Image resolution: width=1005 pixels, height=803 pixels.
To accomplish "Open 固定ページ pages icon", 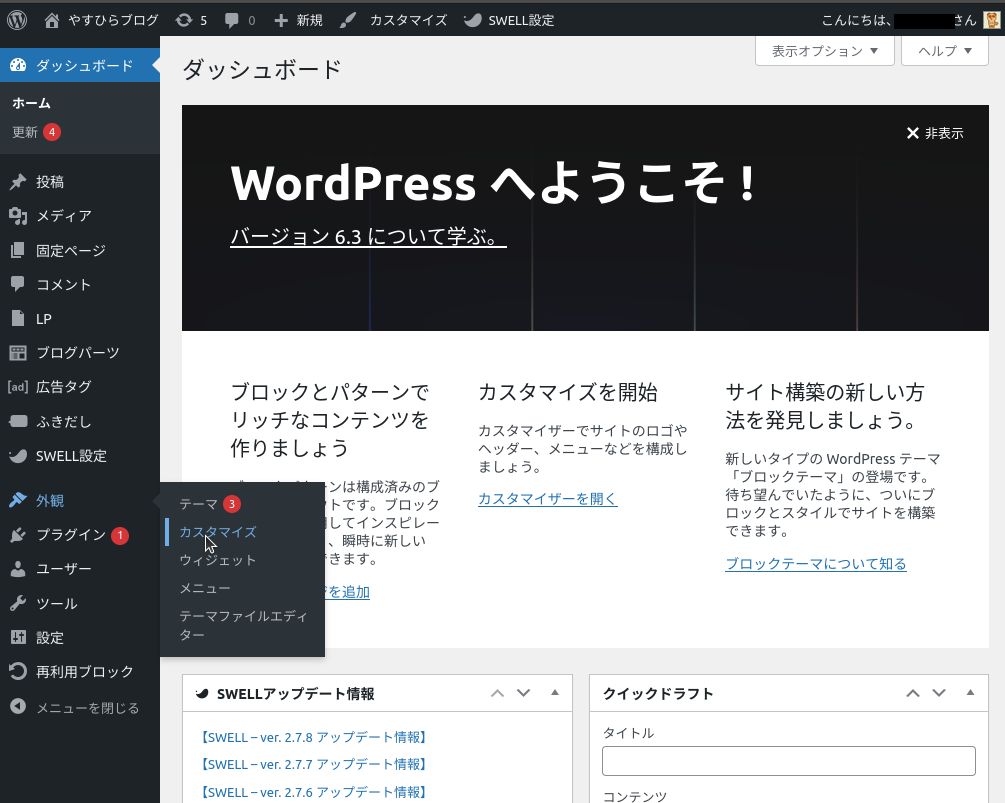I will pos(18,250).
